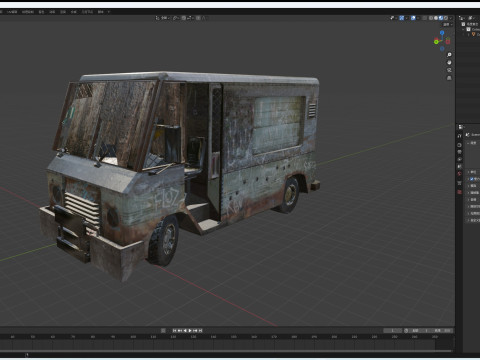Switch to solid viewport shading

436,18
